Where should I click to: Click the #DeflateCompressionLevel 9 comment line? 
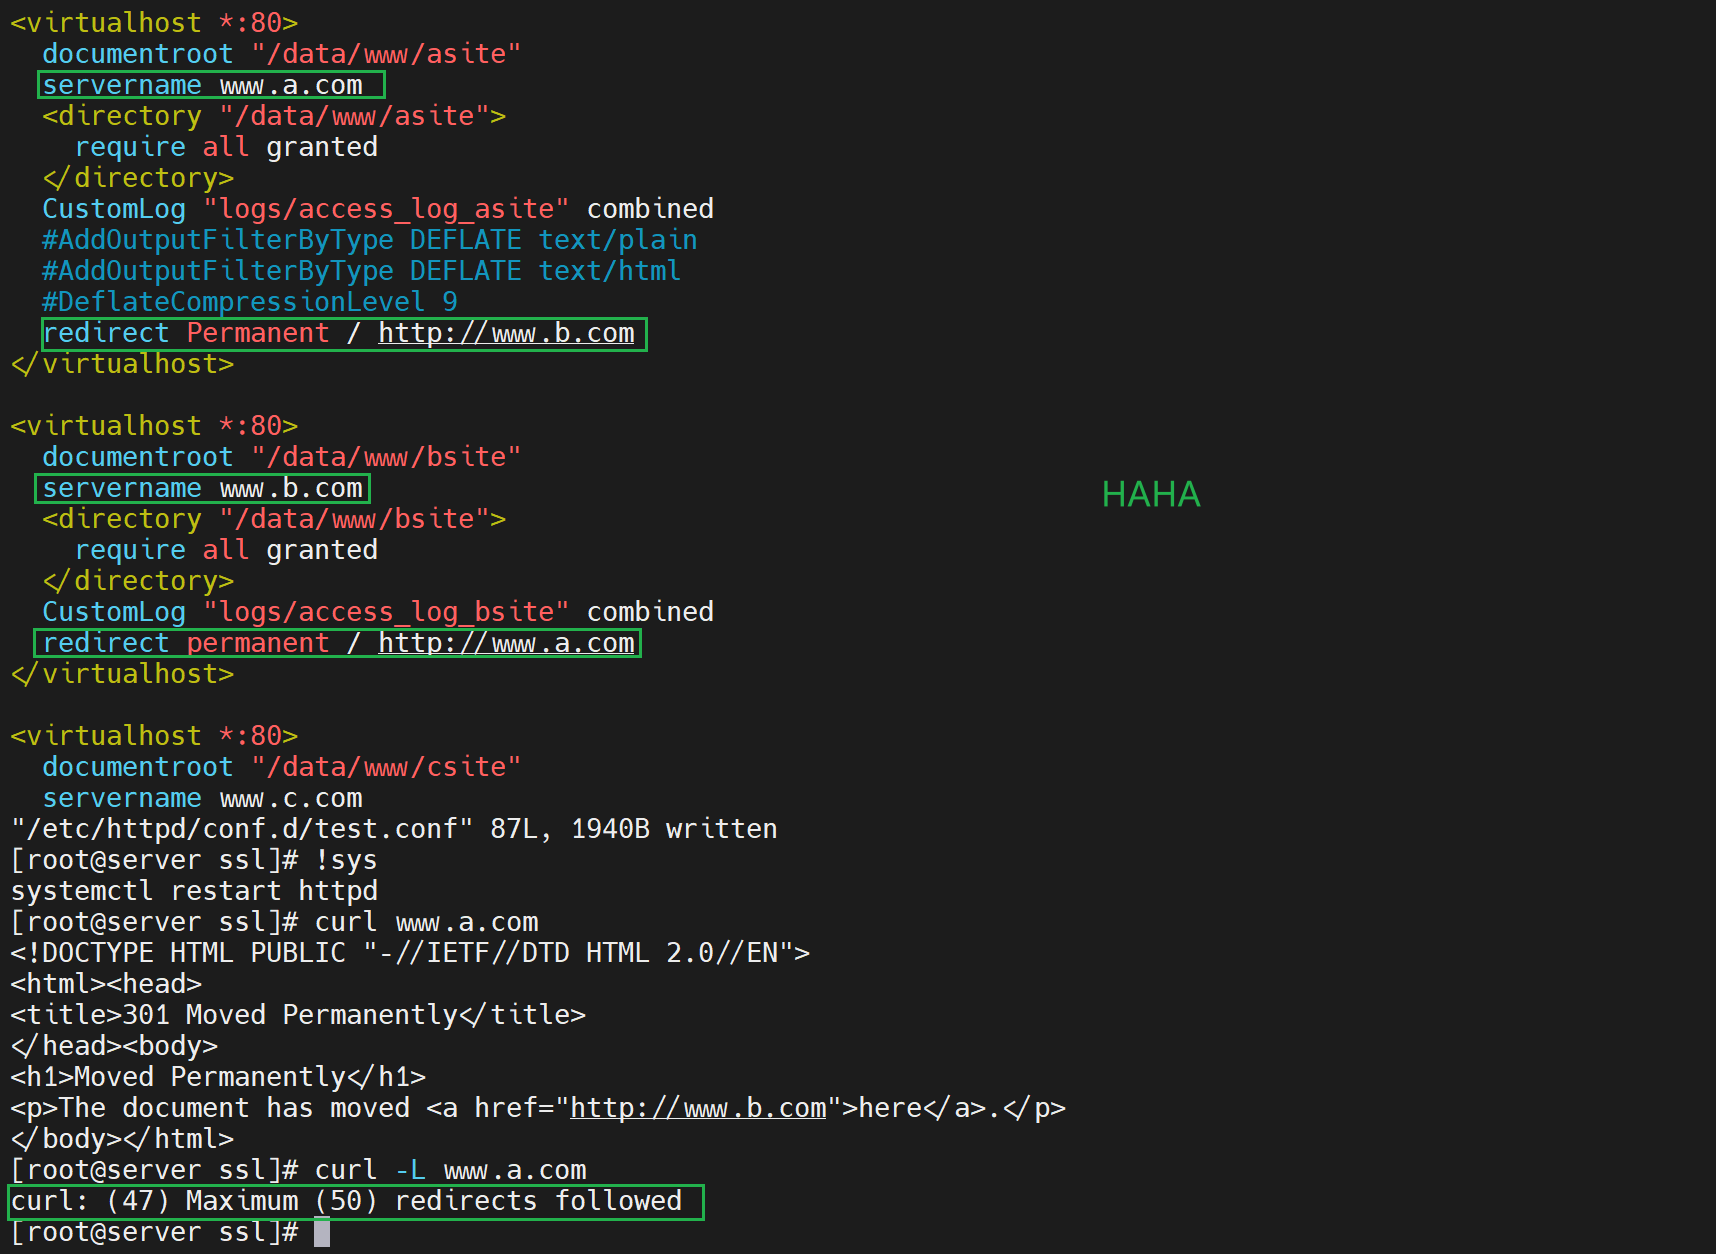249,302
